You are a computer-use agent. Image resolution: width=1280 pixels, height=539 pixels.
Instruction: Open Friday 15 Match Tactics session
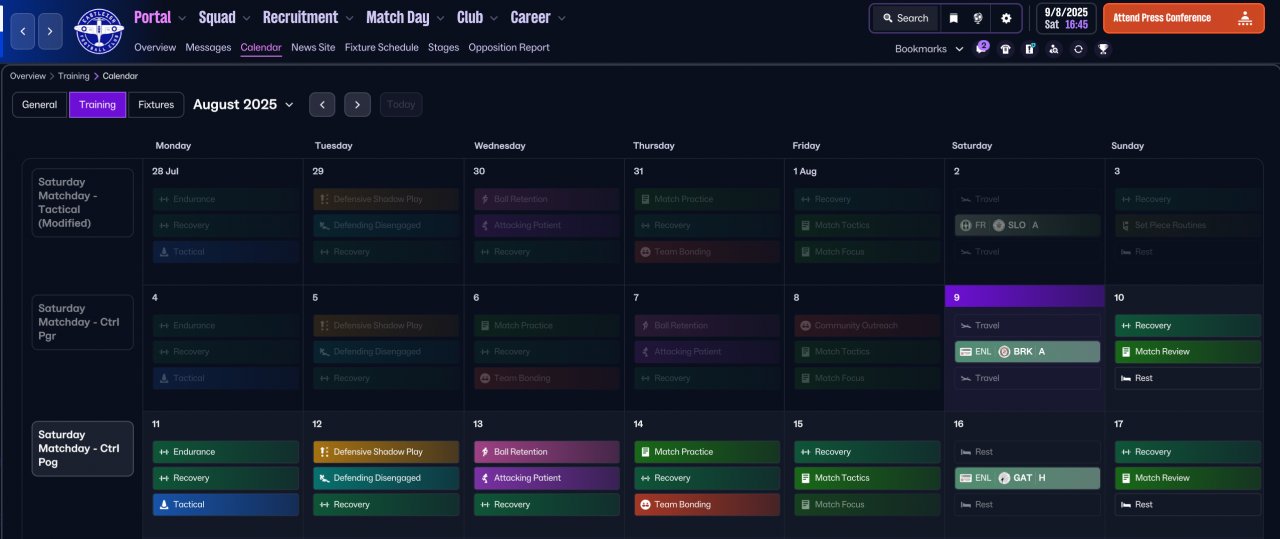[867, 478]
